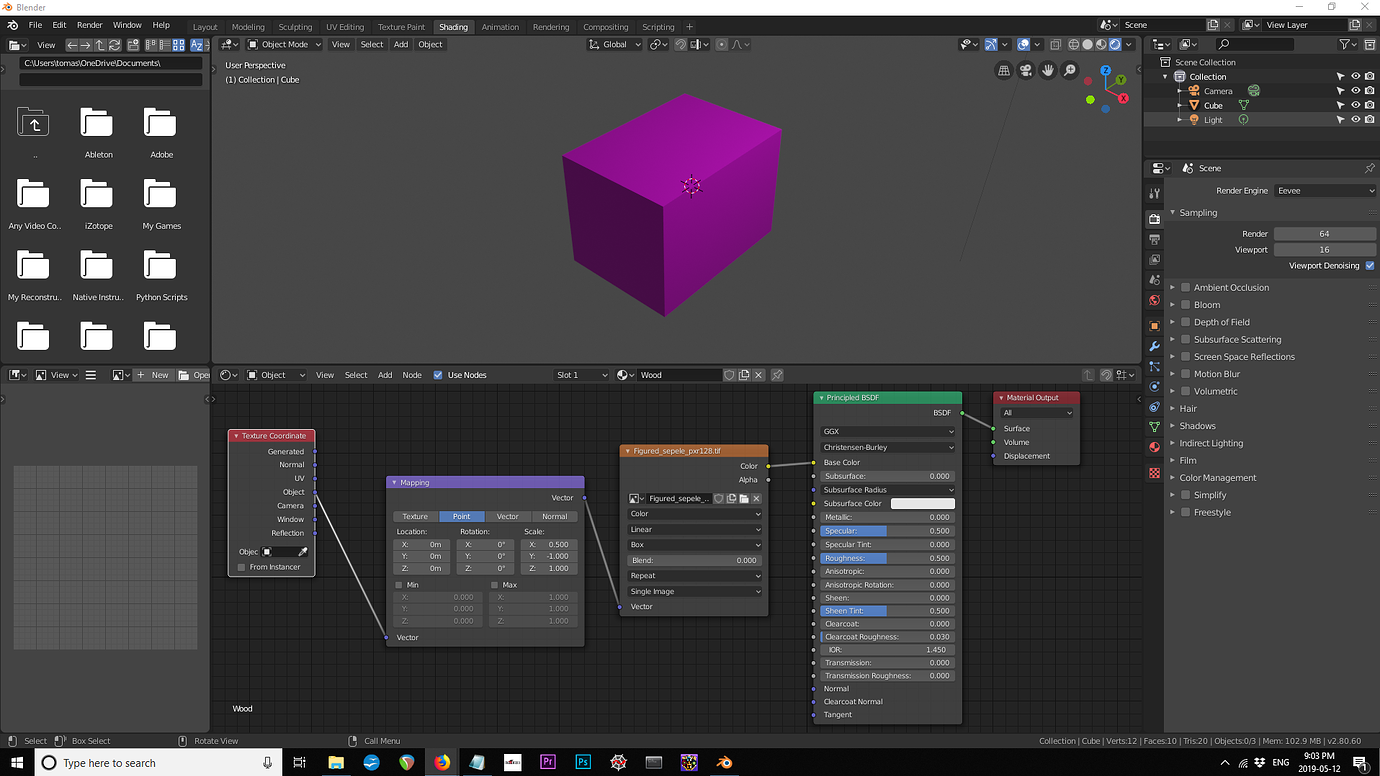1380x776 pixels.
Task: Expand the Shadows panel
Action: (x=1196, y=426)
